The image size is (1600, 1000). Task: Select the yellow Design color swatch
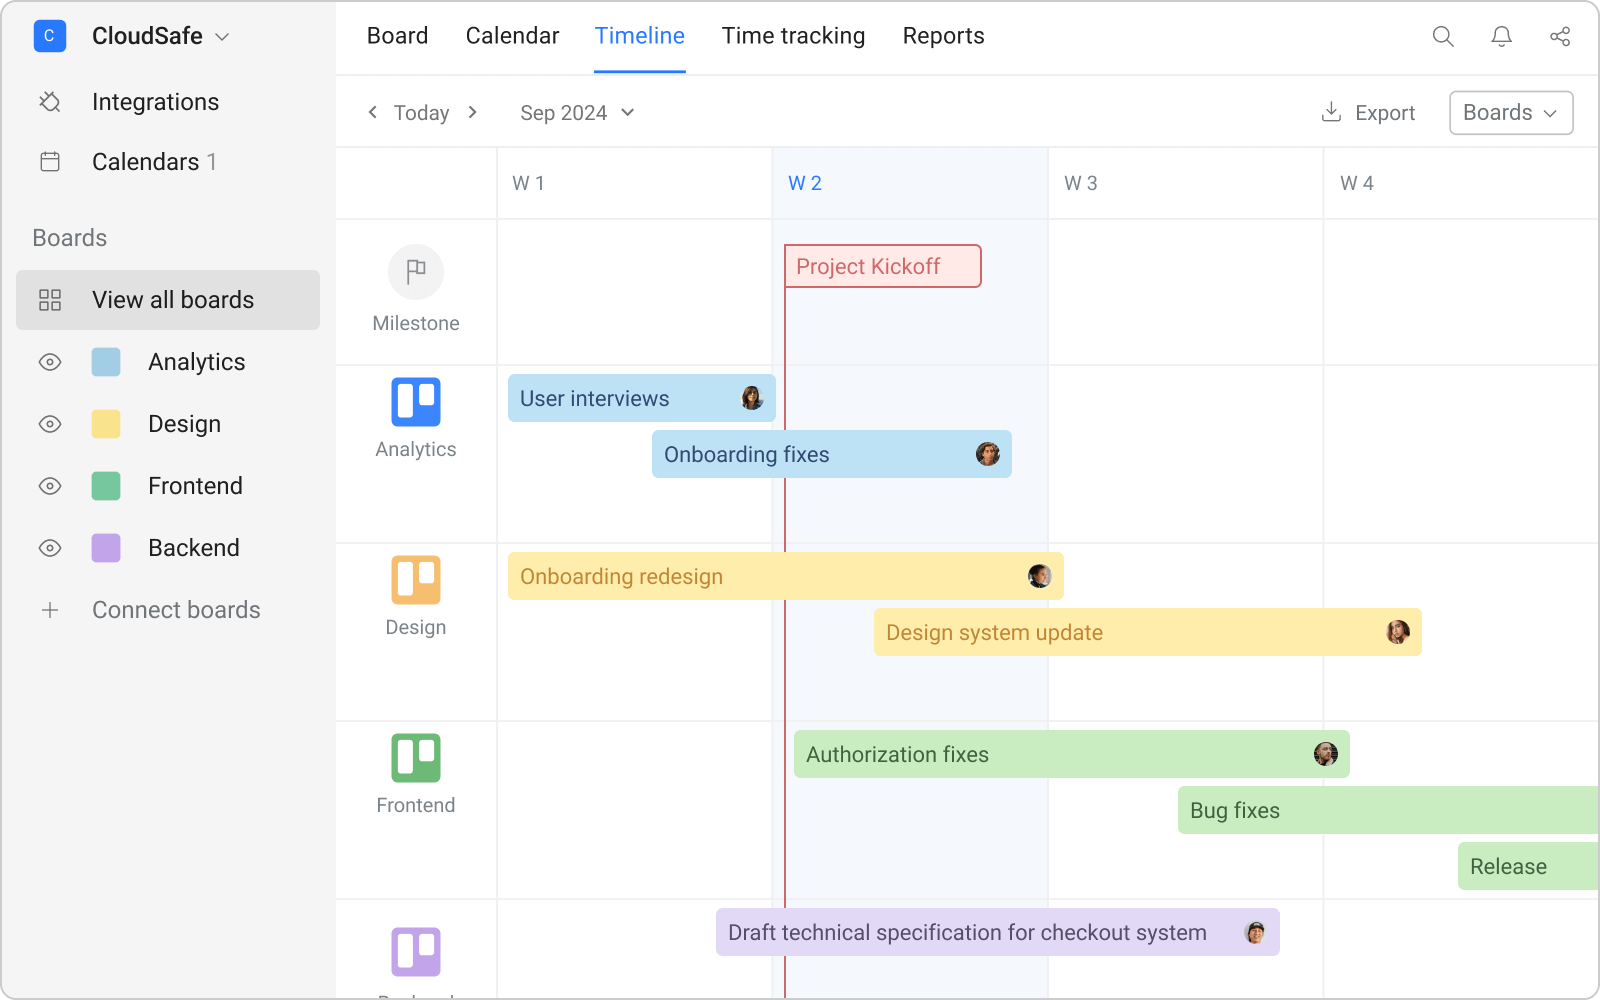point(105,424)
